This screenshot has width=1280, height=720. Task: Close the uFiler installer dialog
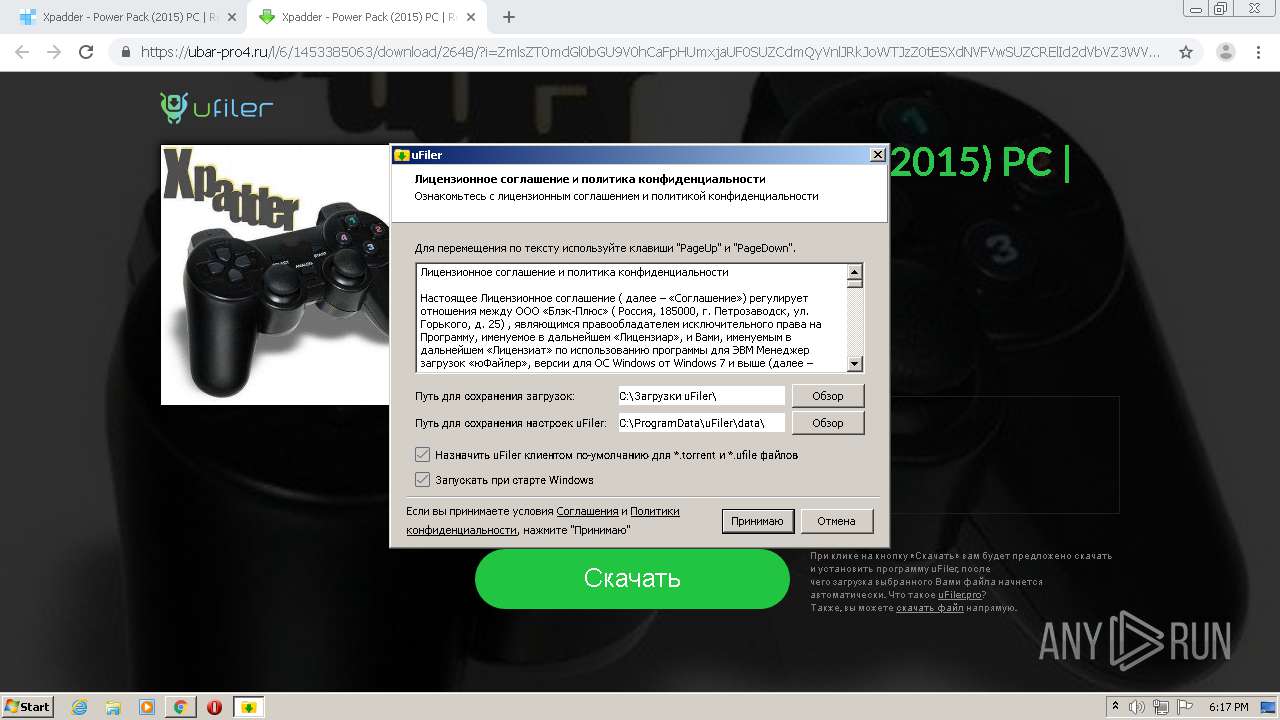click(877, 155)
